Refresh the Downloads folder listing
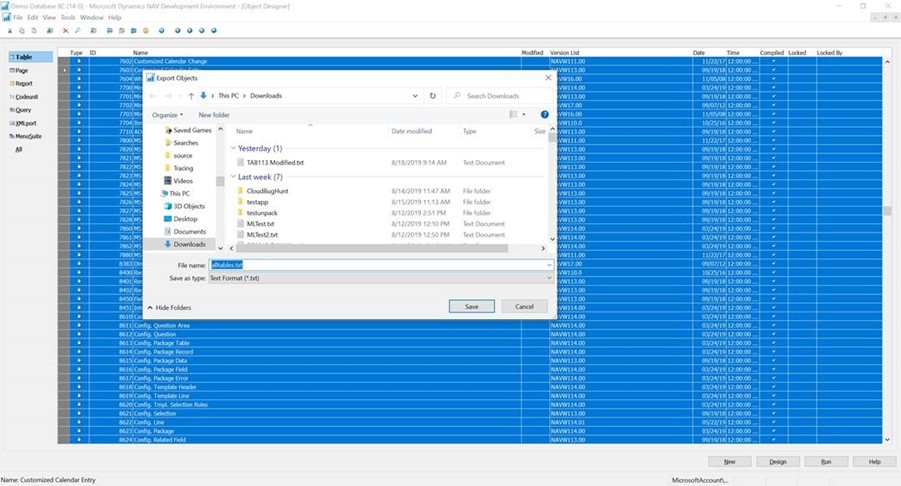 tap(433, 96)
